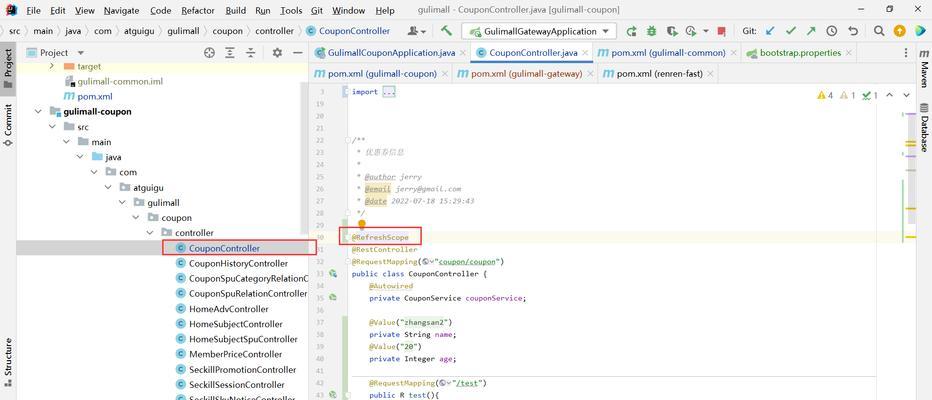Switch to pom.xml (renren-fast) tab
Image resolution: width=932 pixels, height=400 pixels.
click(659, 74)
